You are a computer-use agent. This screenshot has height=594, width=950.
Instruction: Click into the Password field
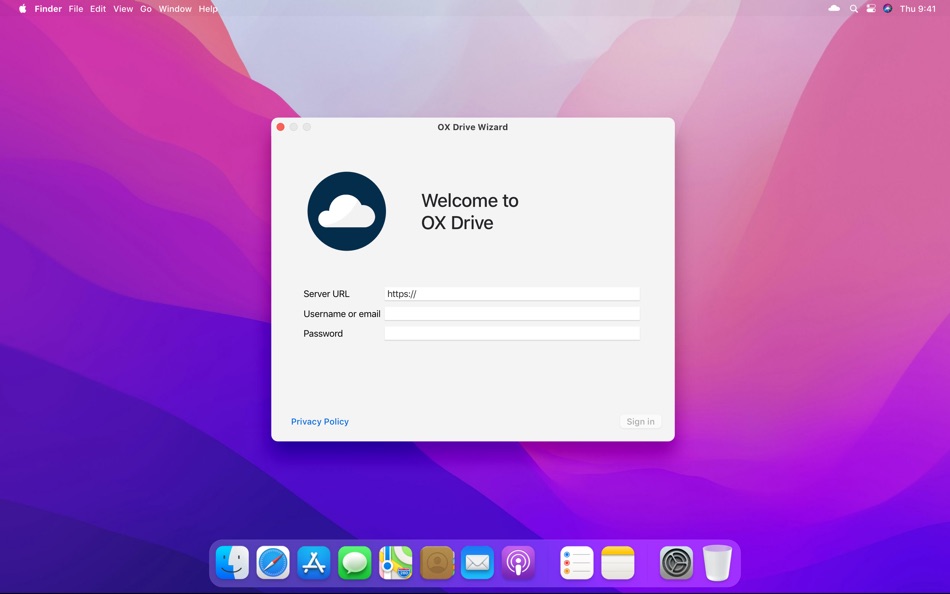(x=512, y=333)
